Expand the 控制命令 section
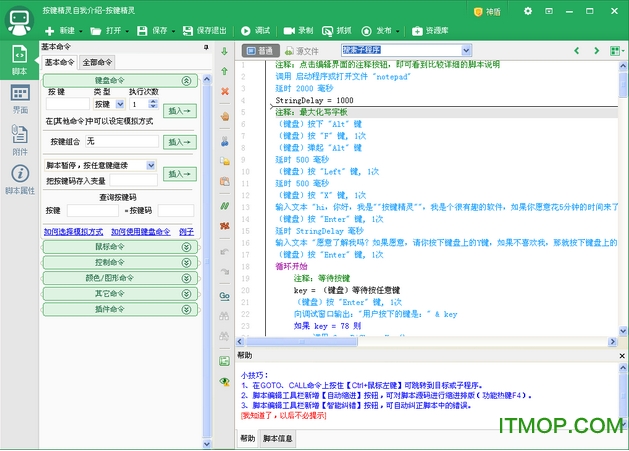 point(186,262)
